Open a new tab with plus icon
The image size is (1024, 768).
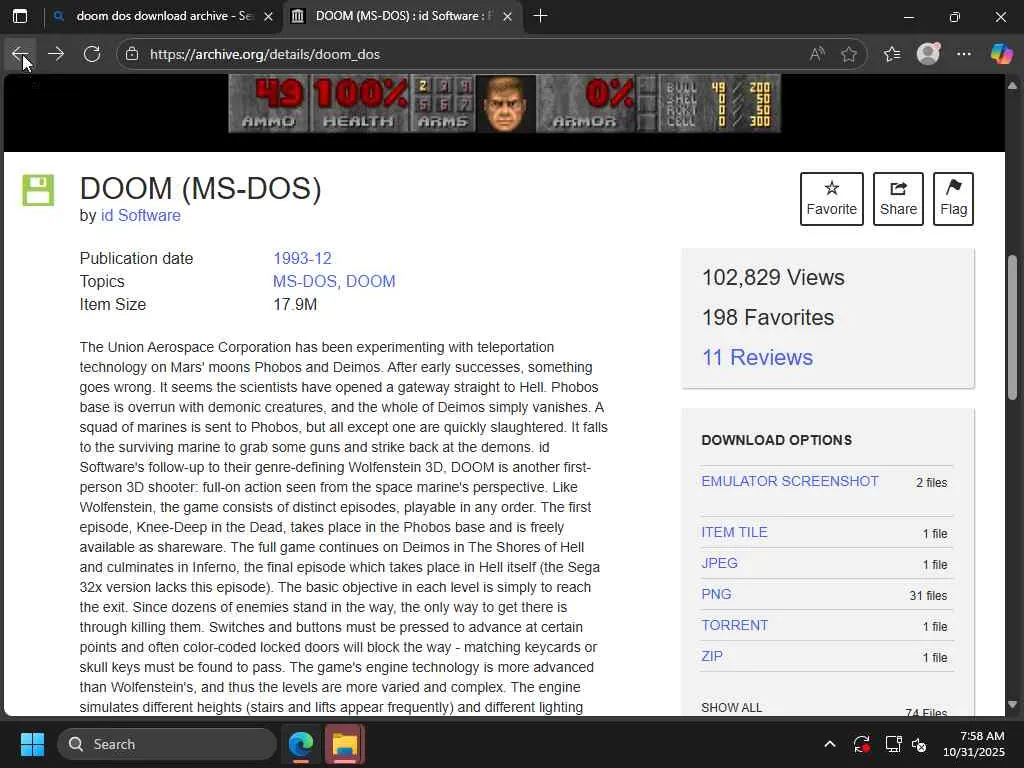pyautogui.click(x=540, y=16)
